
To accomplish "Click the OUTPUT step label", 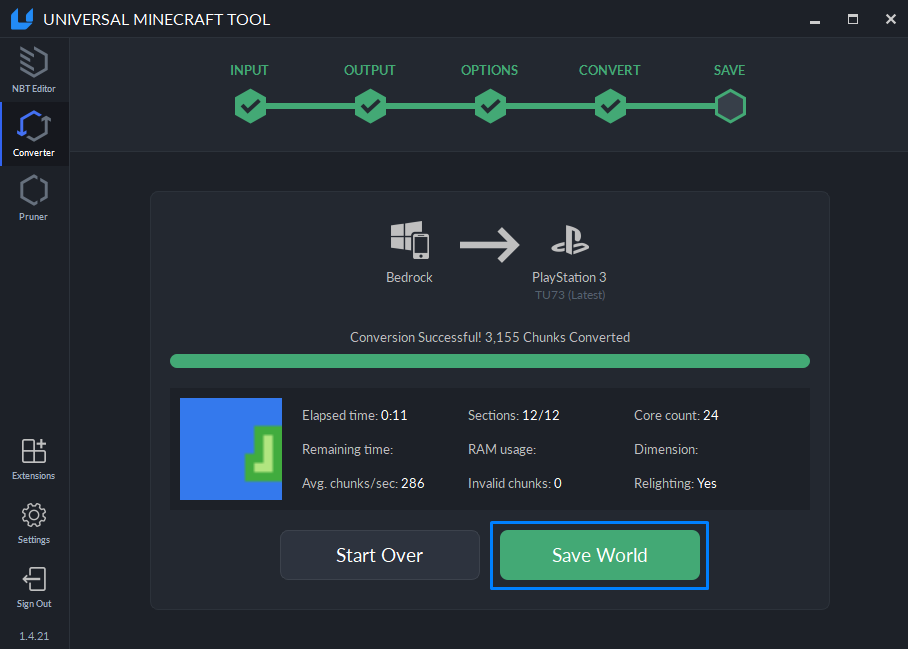I will click(x=369, y=70).
